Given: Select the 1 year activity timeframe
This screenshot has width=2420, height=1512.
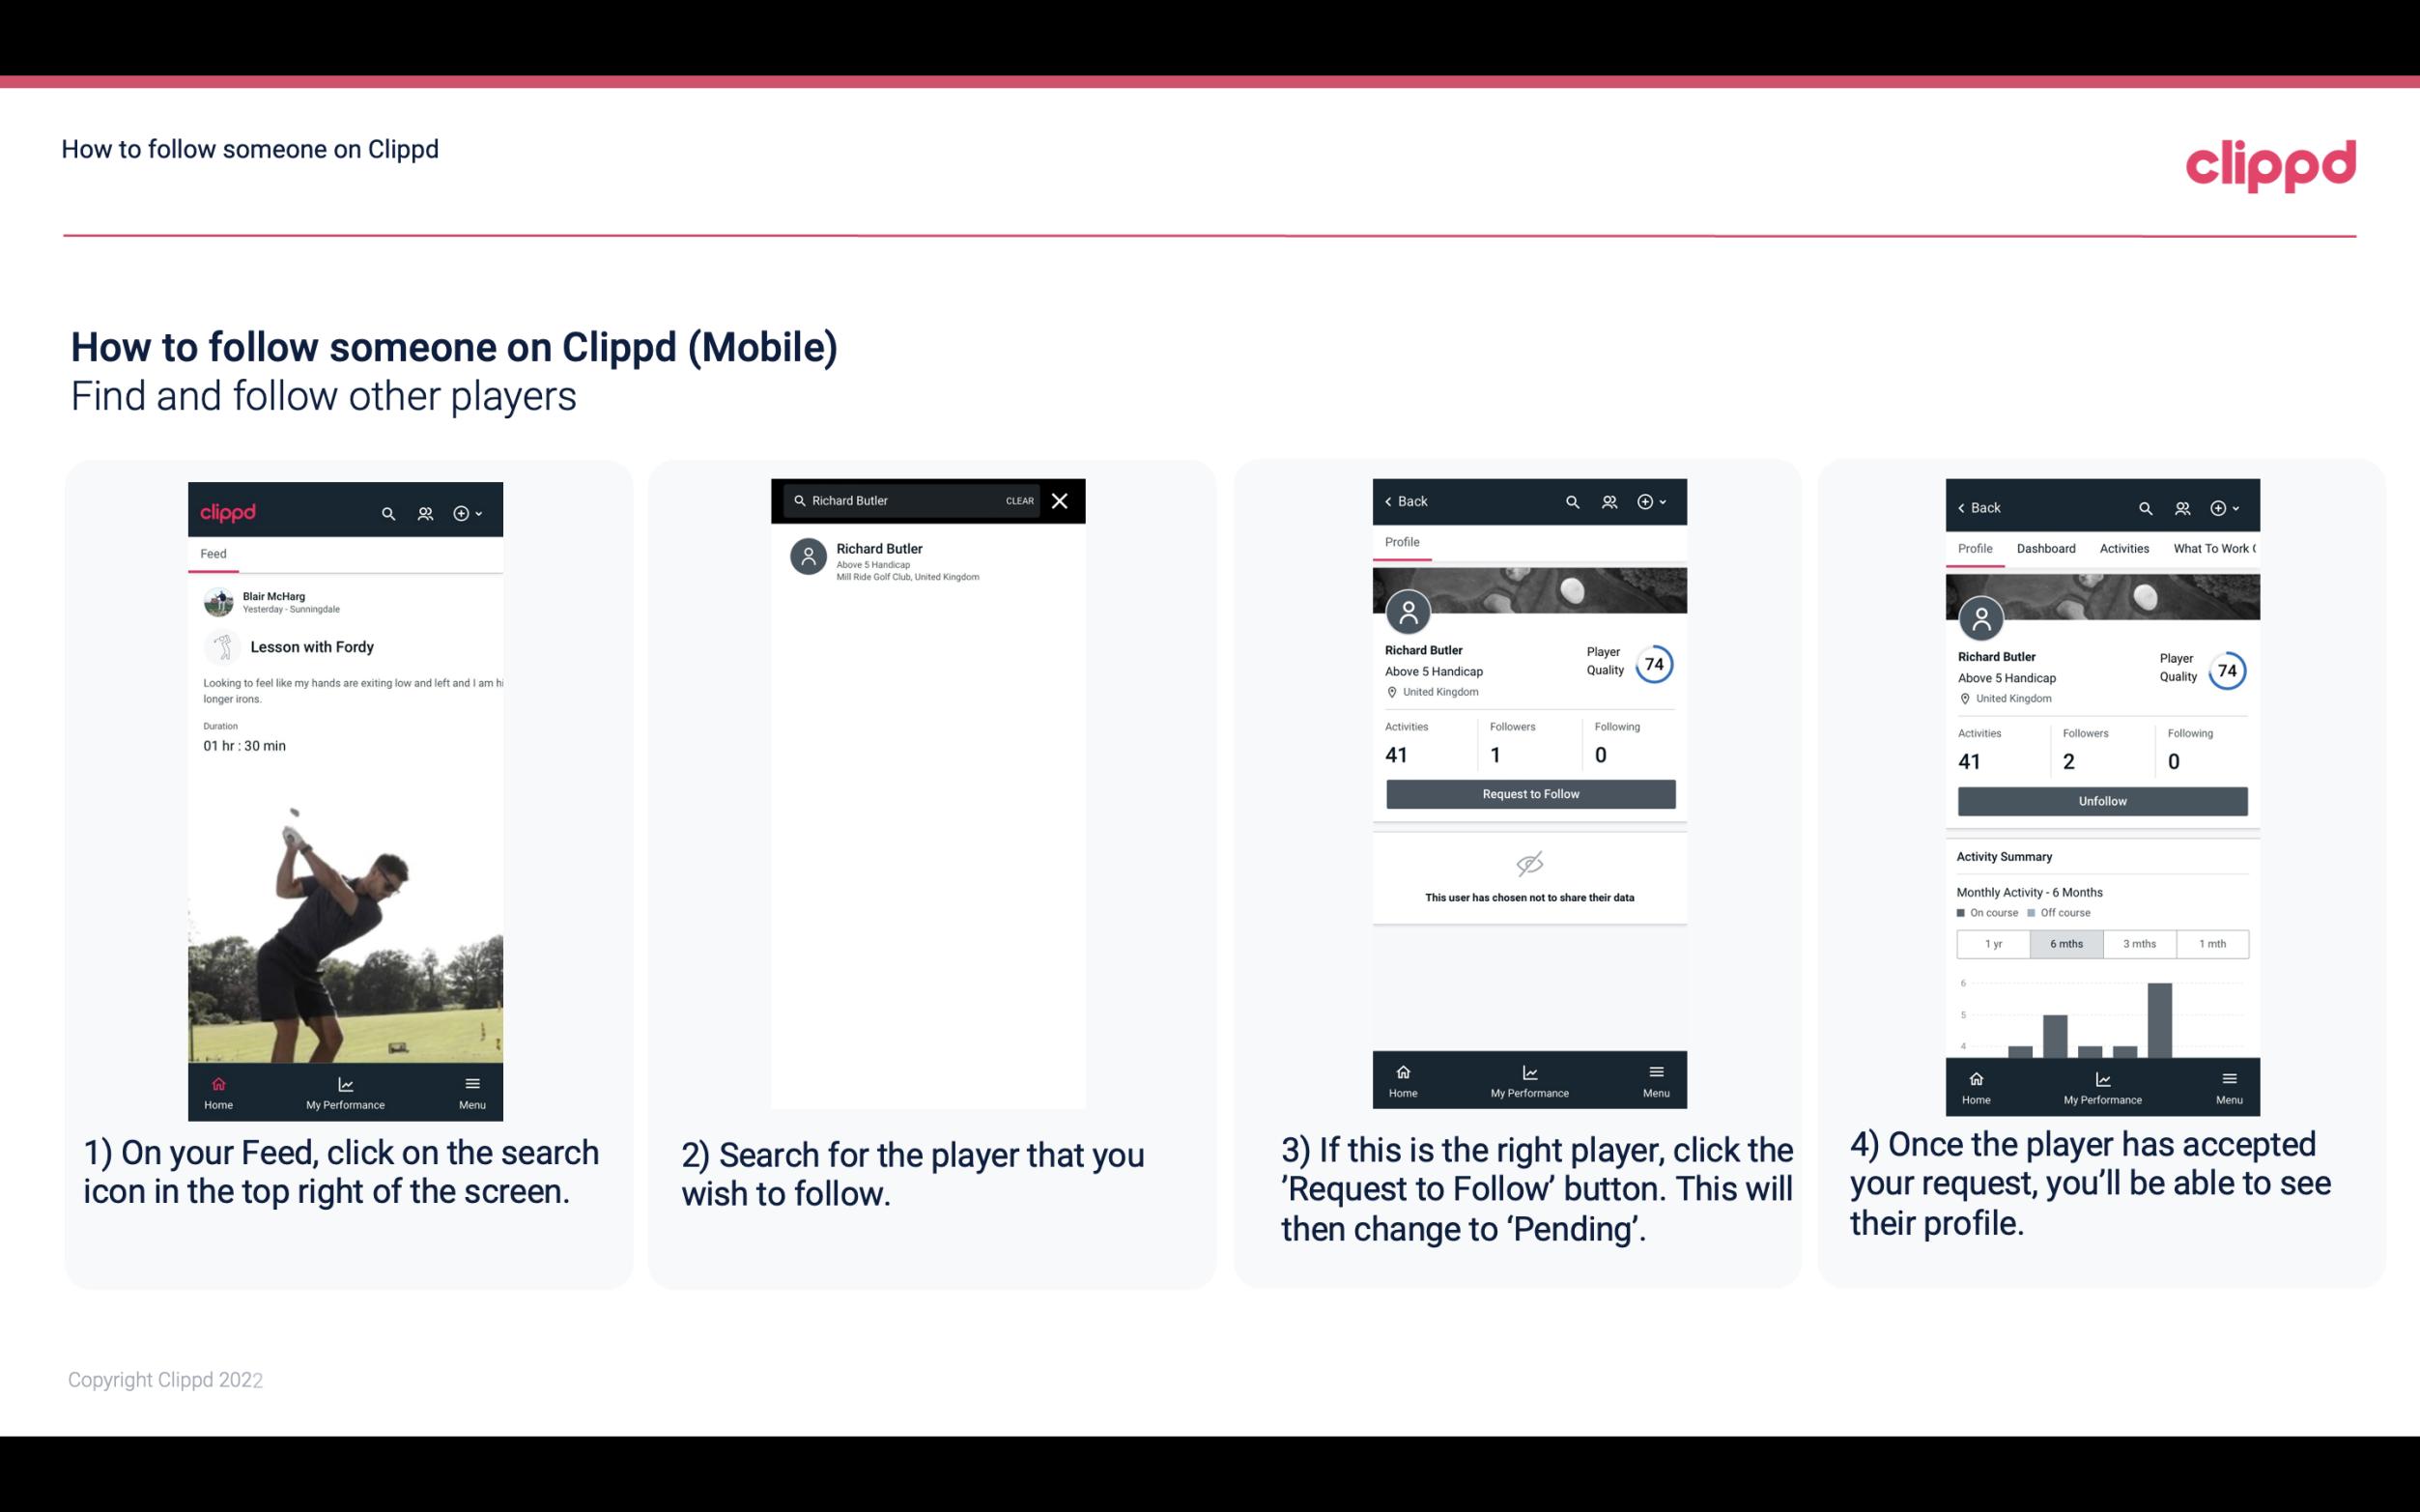Looking at the screenshot, I should tap(1993, 942).
